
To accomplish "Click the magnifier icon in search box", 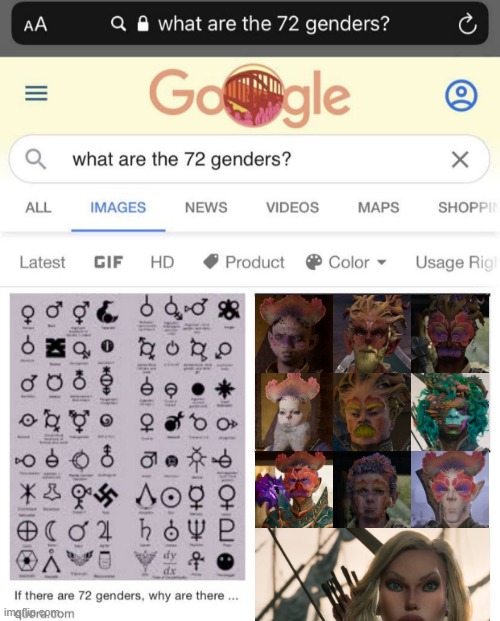I will point(36,159).
